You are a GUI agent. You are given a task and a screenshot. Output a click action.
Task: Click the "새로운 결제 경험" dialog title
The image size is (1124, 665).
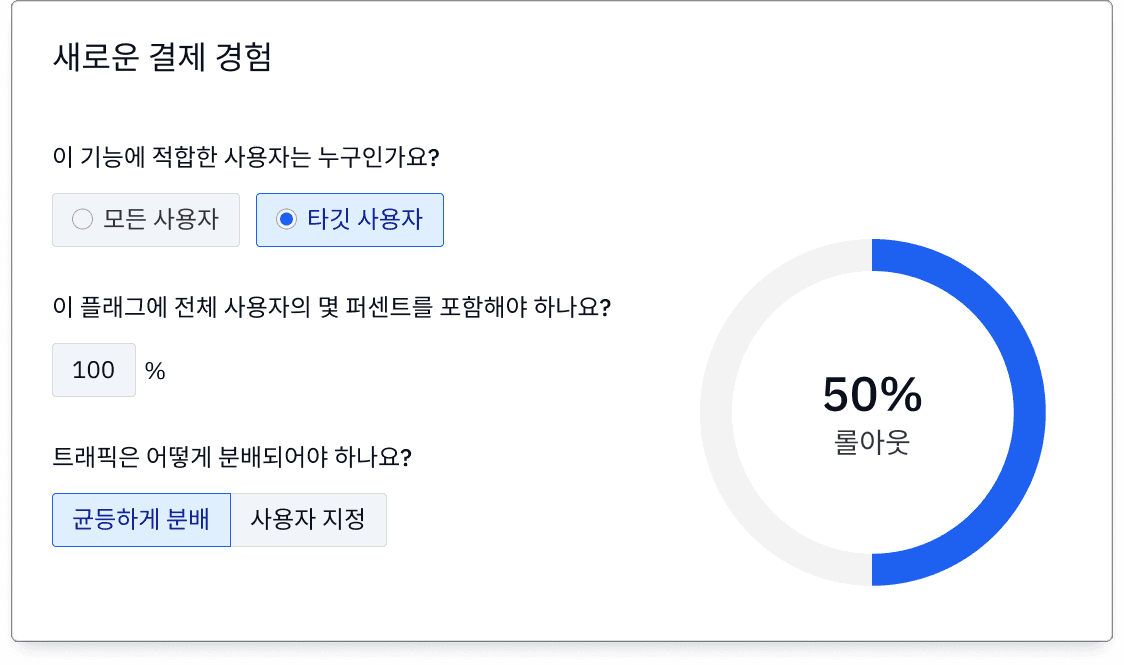[162, 57]
